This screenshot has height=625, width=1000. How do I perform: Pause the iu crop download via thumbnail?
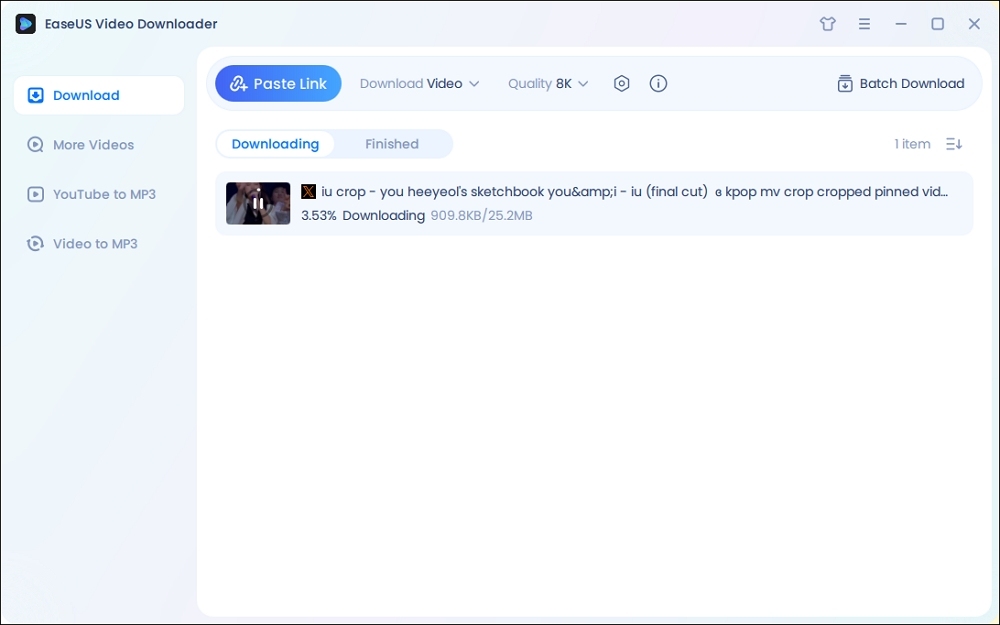click(x=258, y=203)
